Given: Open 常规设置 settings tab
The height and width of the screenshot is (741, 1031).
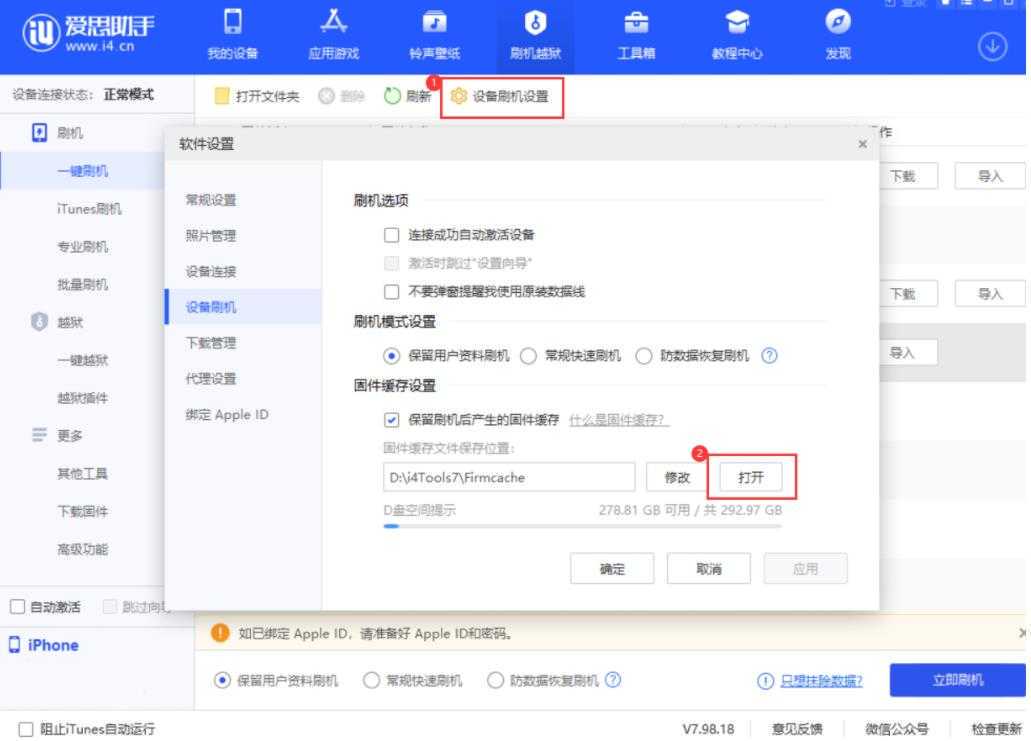Looking at the screenshot, I should (x=211, y=200).
